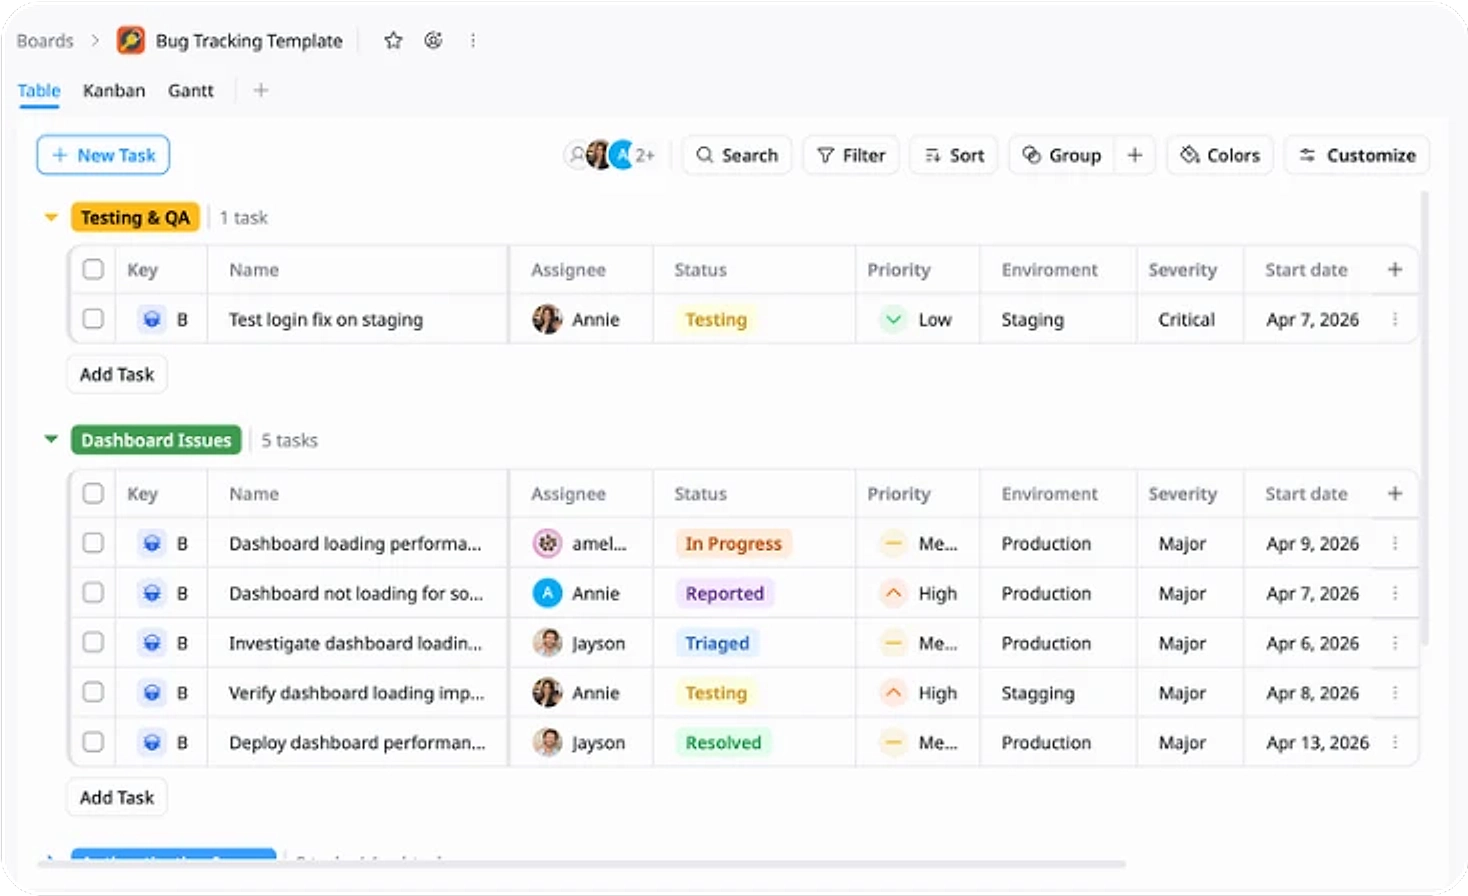Add a column in the Testing & QA table
Viewport: 1468px width, 896px height.
(x=1395, y=269)
